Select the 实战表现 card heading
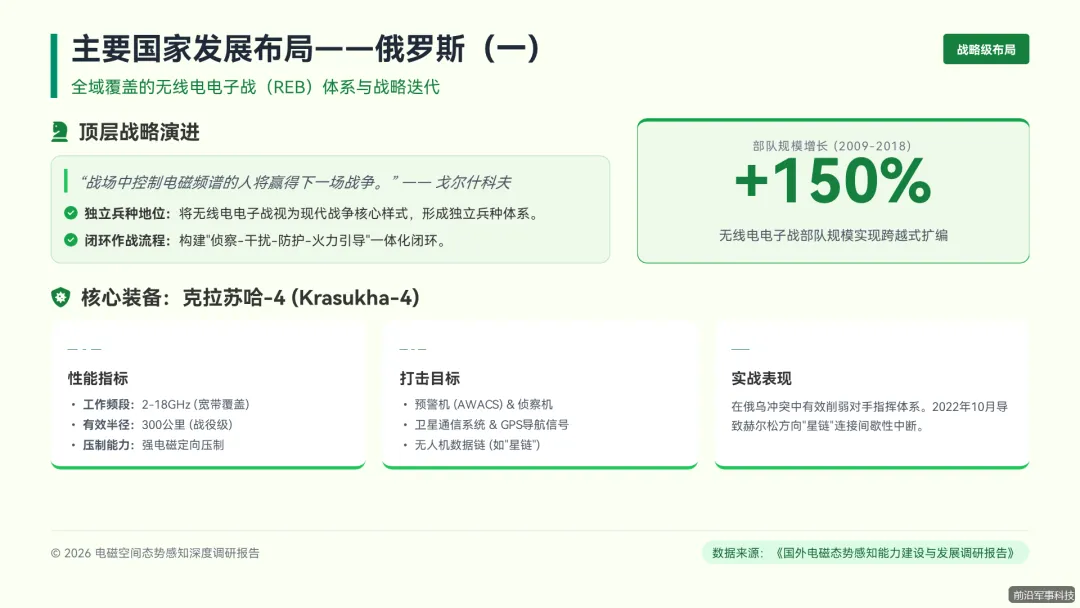 [762, 379]
